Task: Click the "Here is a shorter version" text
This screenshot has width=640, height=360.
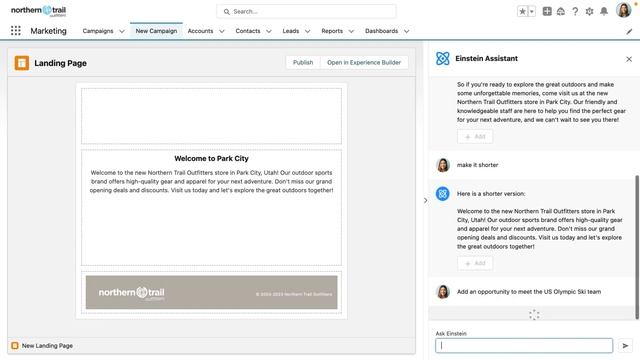Action: pyautogui.click(x=491, y=193)
